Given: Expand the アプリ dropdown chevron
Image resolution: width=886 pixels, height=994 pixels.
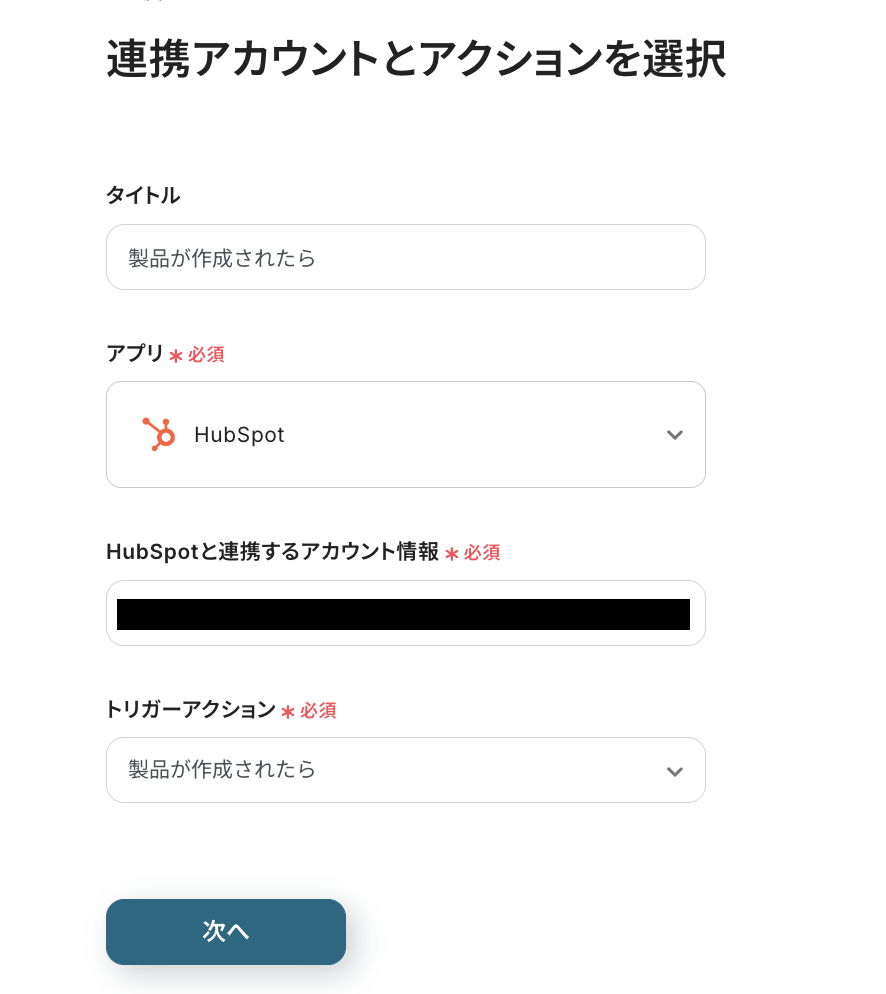Looking at the screenshot, I should tap(675, 435).
